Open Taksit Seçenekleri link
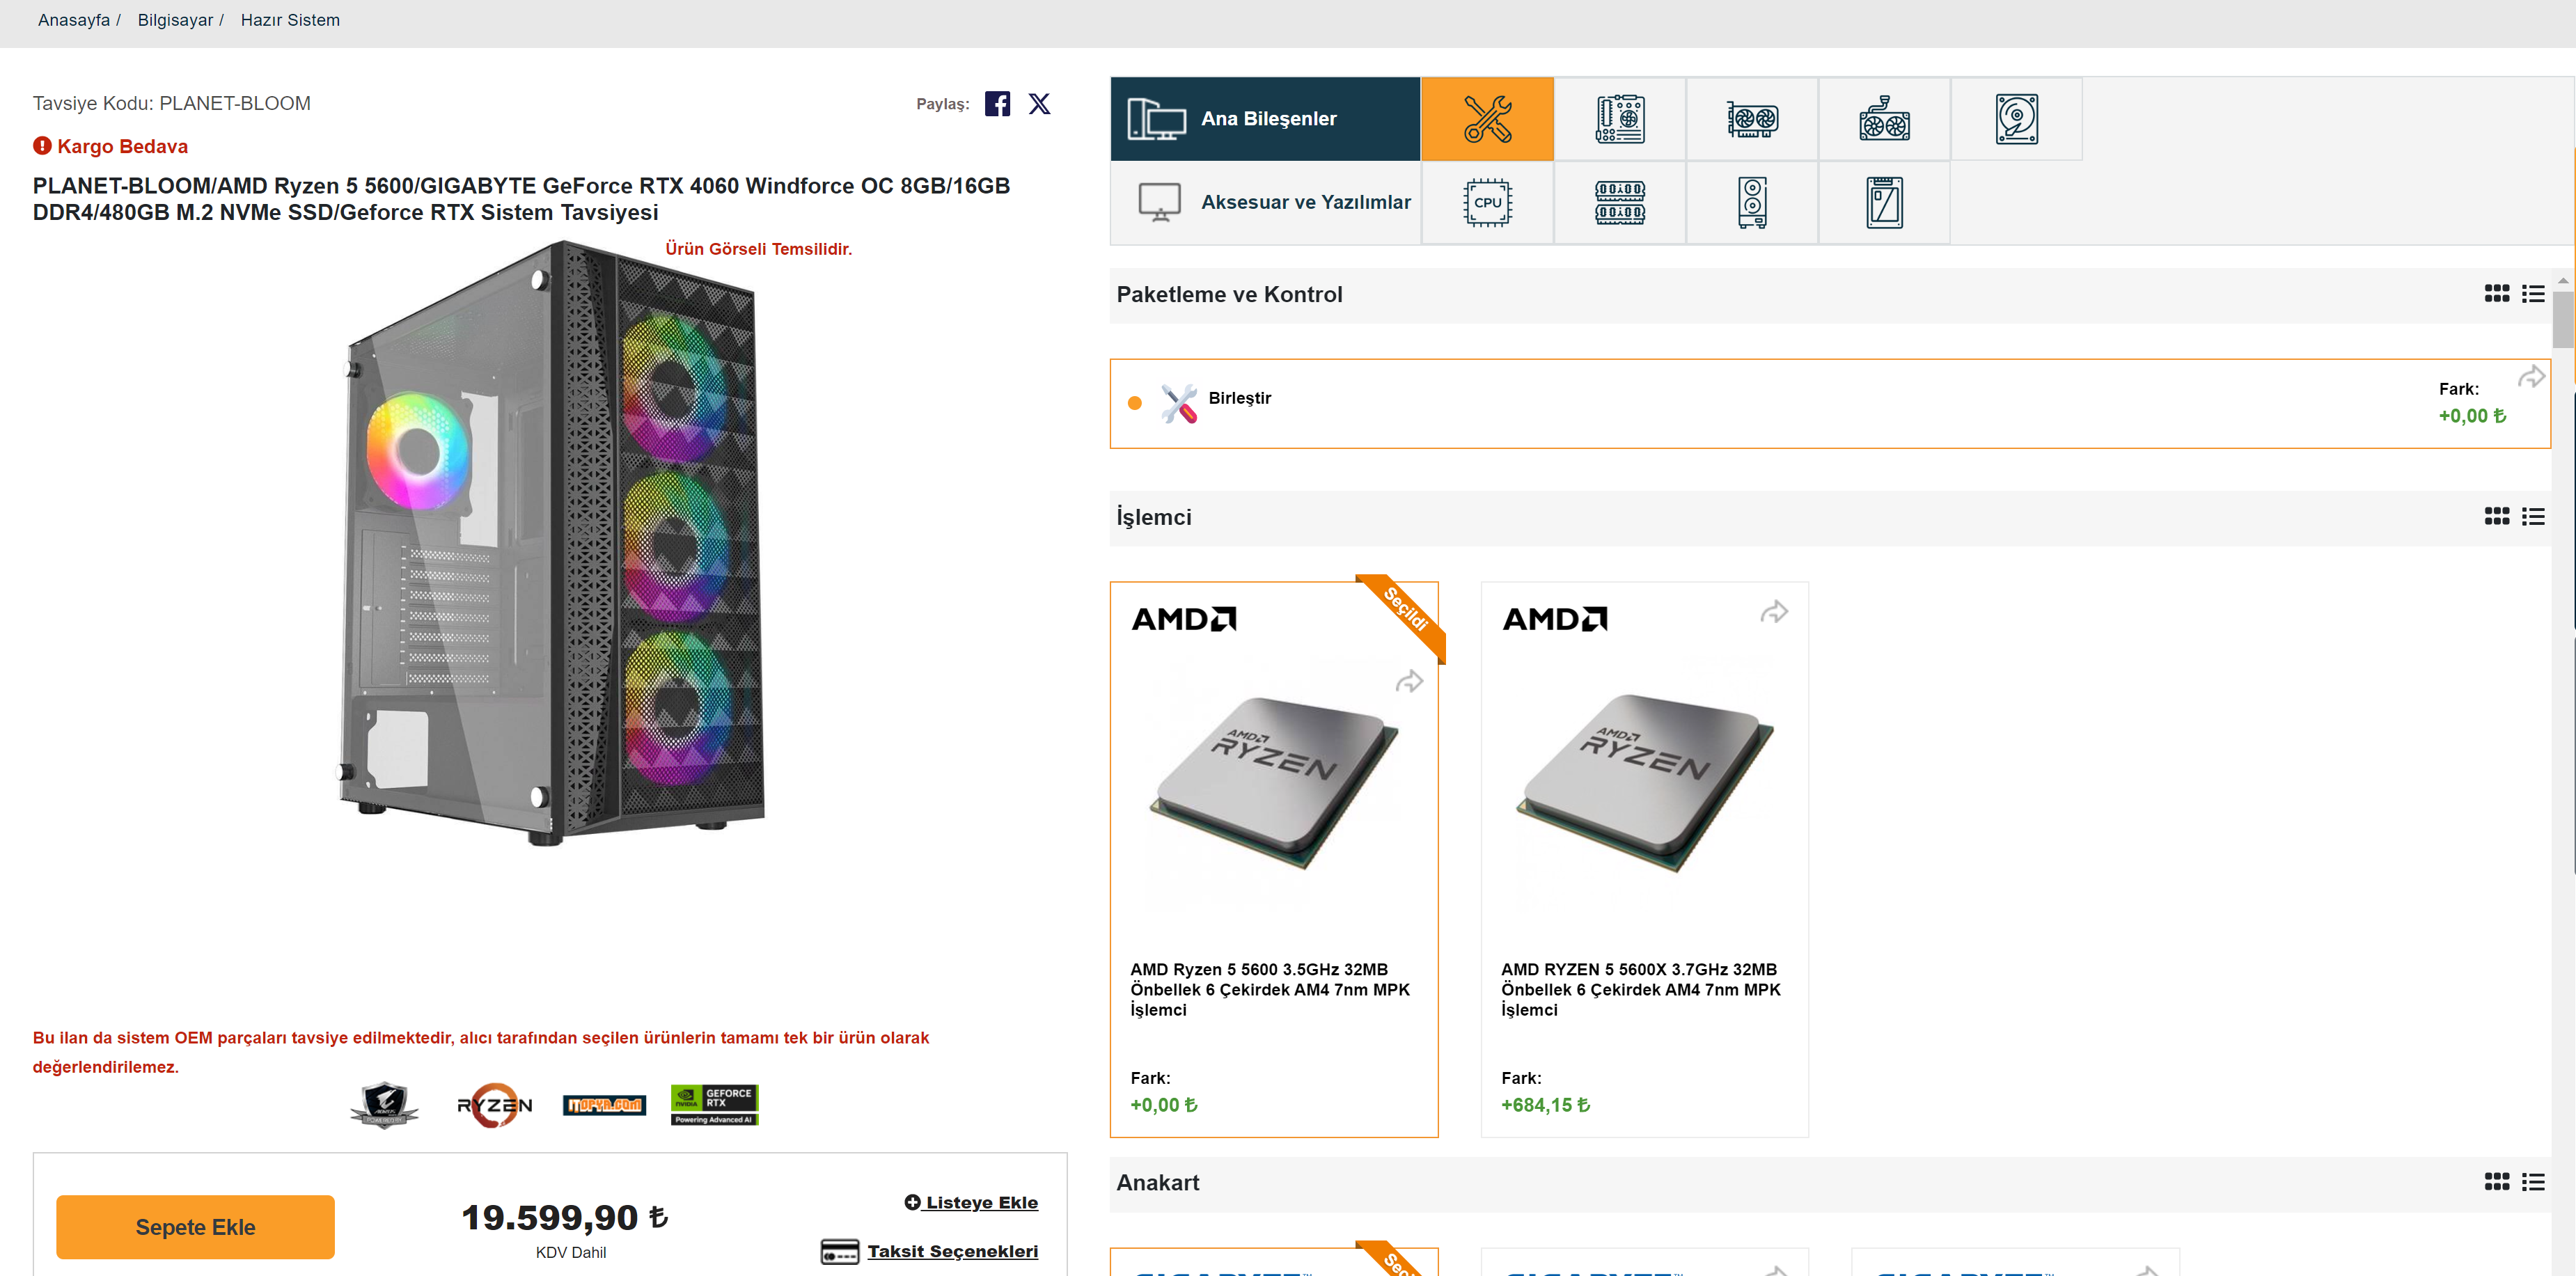The width and height of the screenshot is (2576, 1276). click(951, 1251)
